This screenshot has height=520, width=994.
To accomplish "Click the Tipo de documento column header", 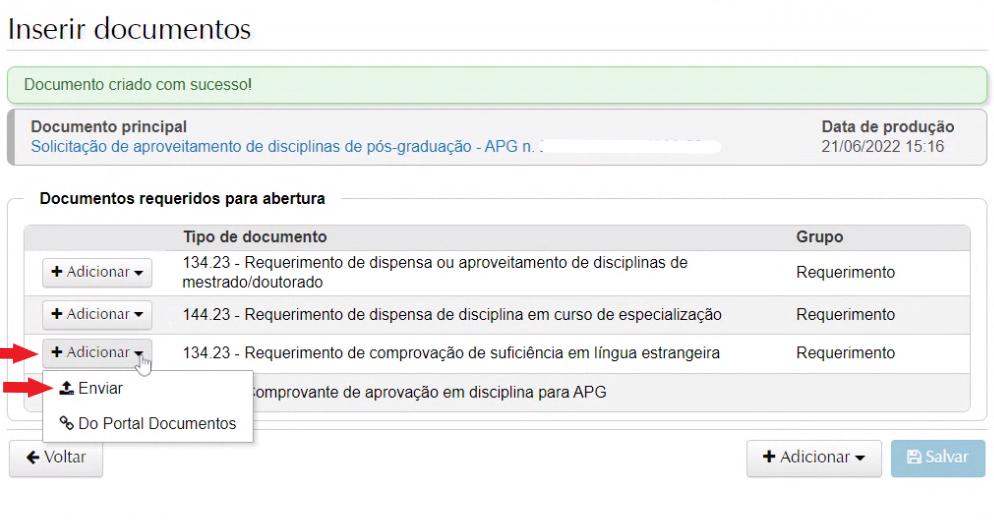I will coord(254,237).
